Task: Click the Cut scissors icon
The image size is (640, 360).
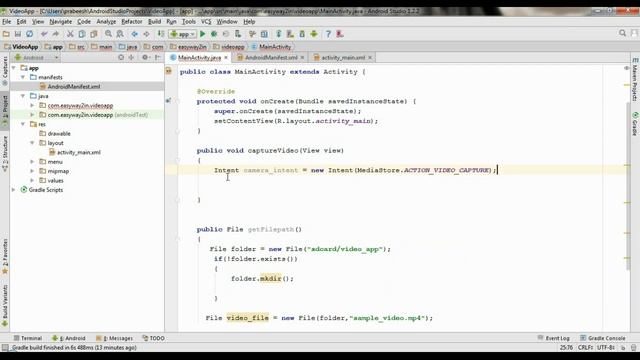Action: point(70,34)
